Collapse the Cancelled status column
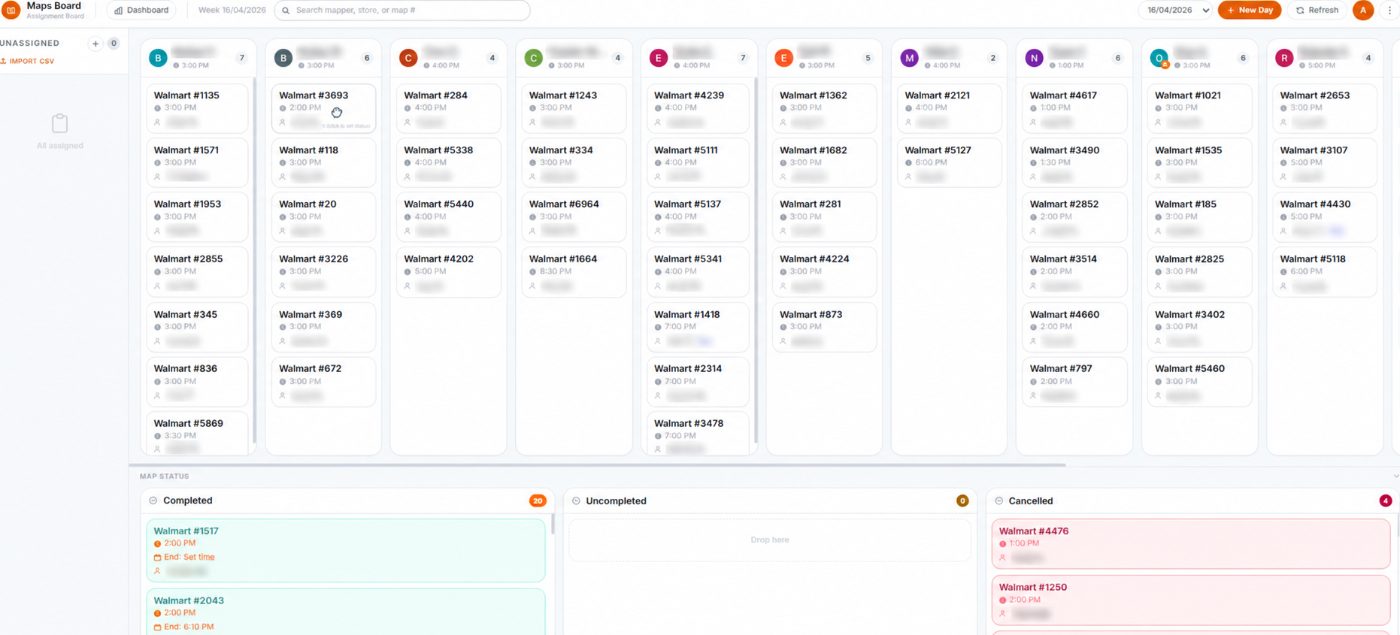This screenshot has height=635, width=1400. 999,501
